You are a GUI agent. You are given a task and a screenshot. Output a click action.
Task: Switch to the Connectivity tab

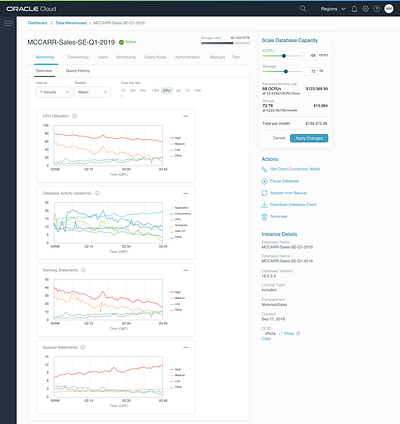click(x=78, y=57)
